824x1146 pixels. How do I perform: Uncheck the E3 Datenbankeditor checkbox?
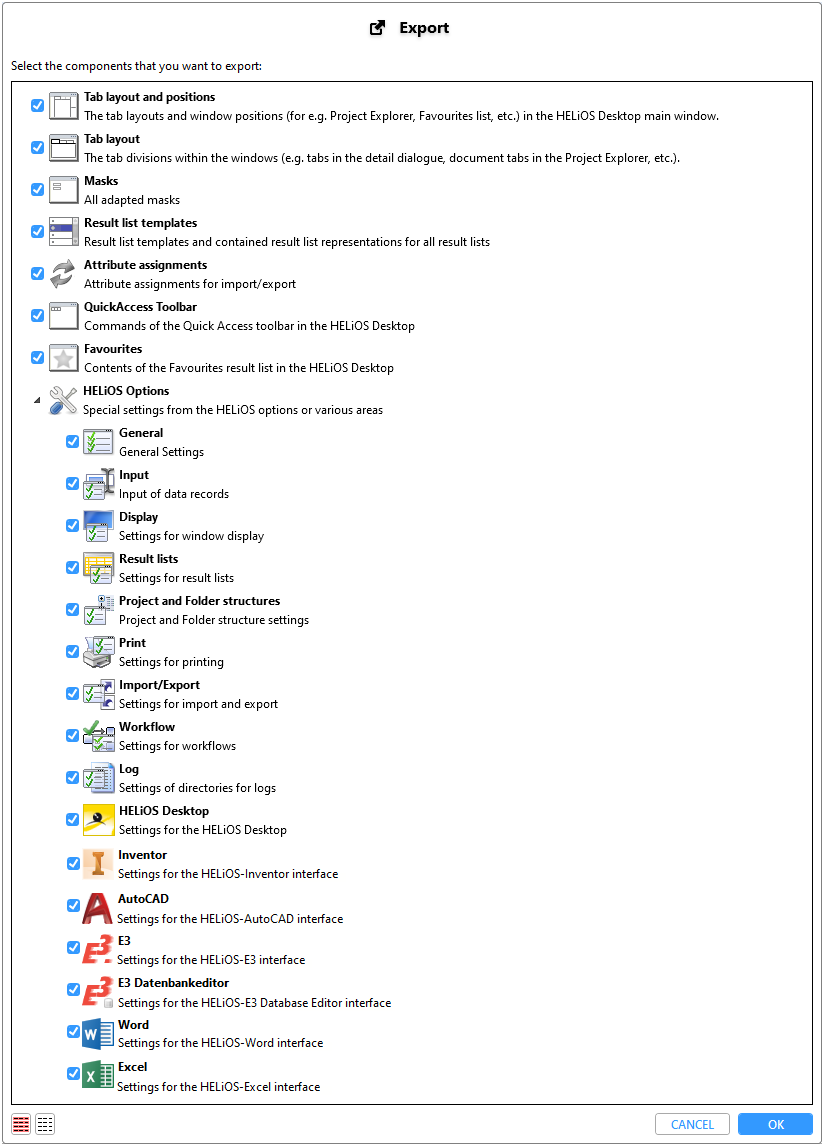[x=73, y=990]
